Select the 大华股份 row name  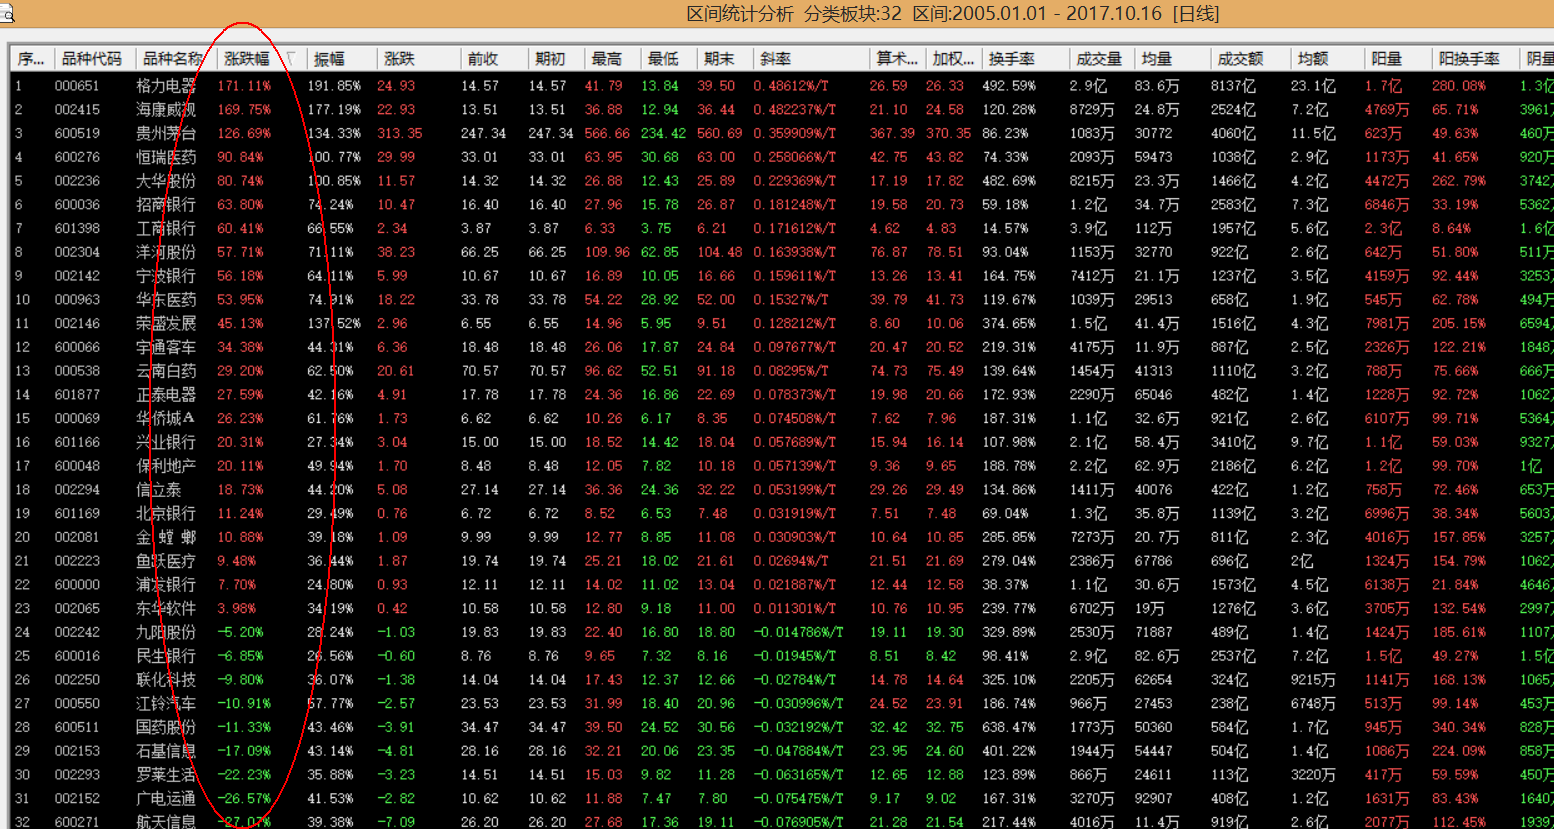166,181
